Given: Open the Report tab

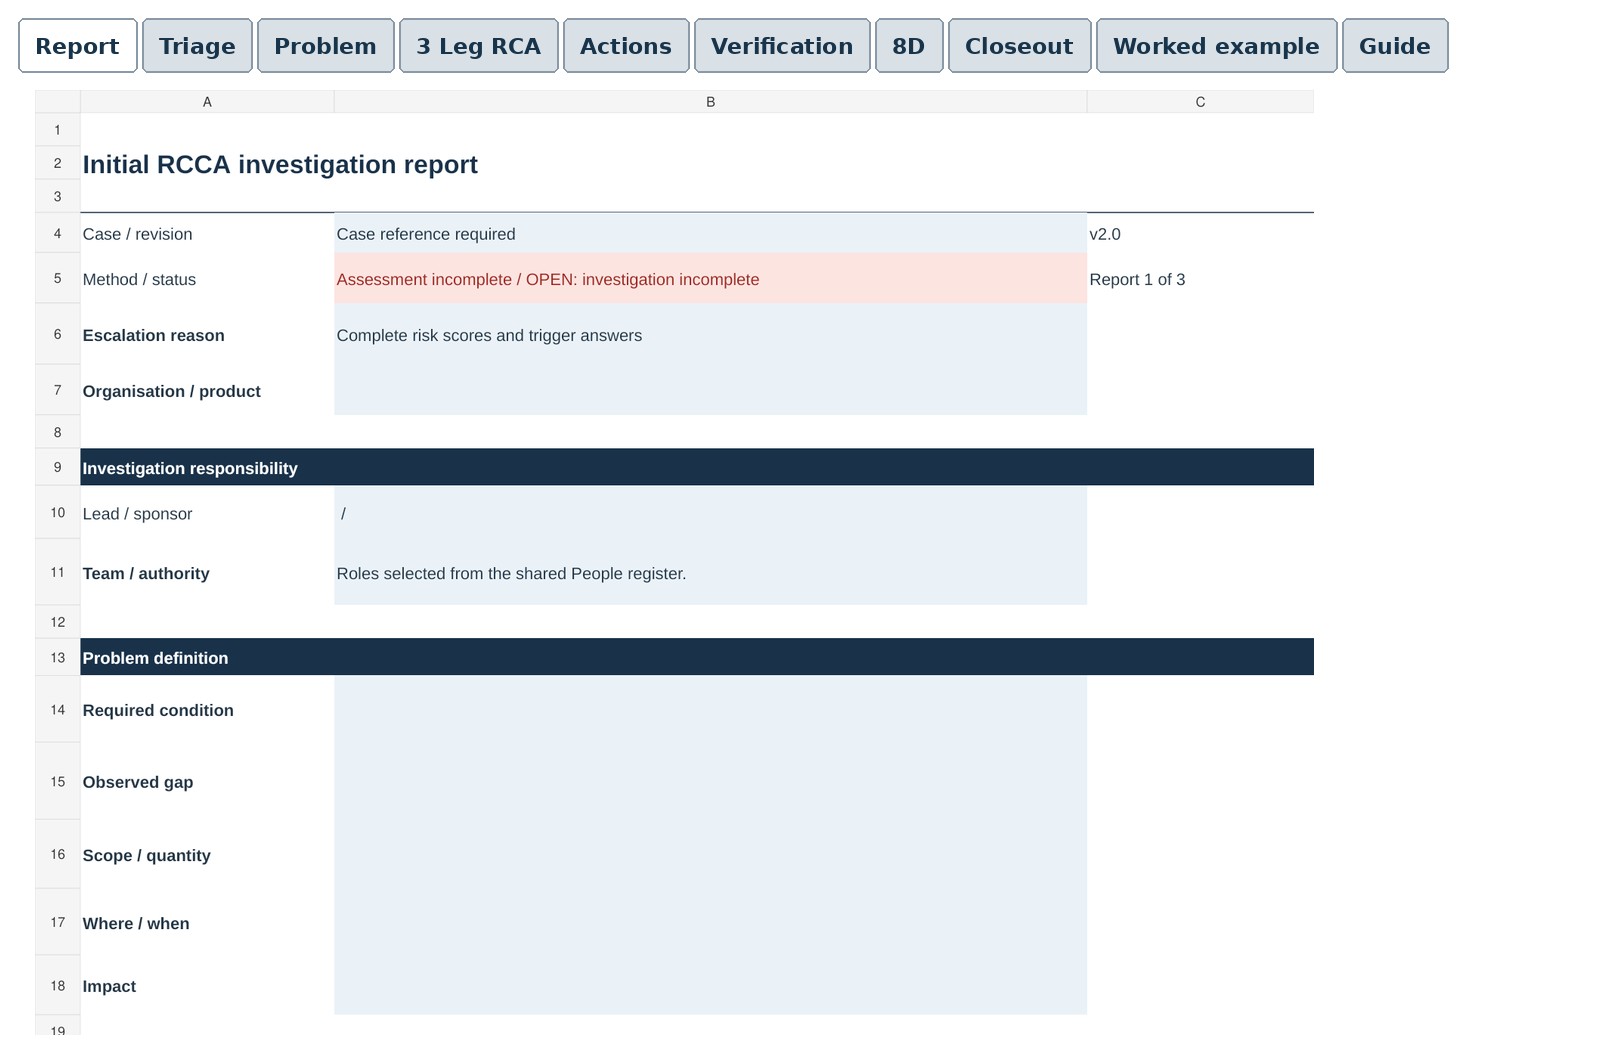Looking at the screenshot, I should [78, 46].
